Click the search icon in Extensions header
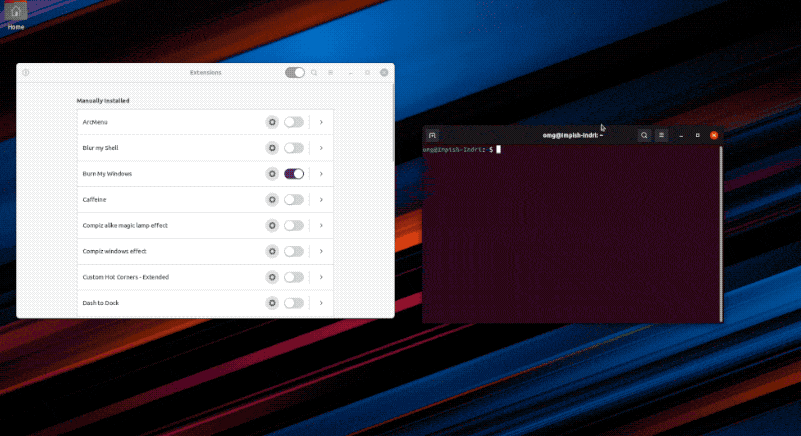 314,73
